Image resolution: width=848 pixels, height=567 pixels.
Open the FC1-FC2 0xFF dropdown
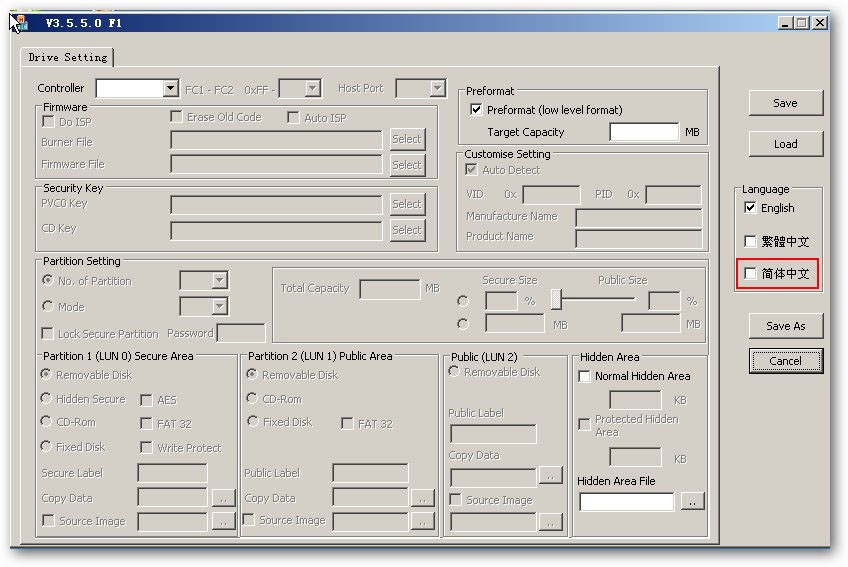313,88
